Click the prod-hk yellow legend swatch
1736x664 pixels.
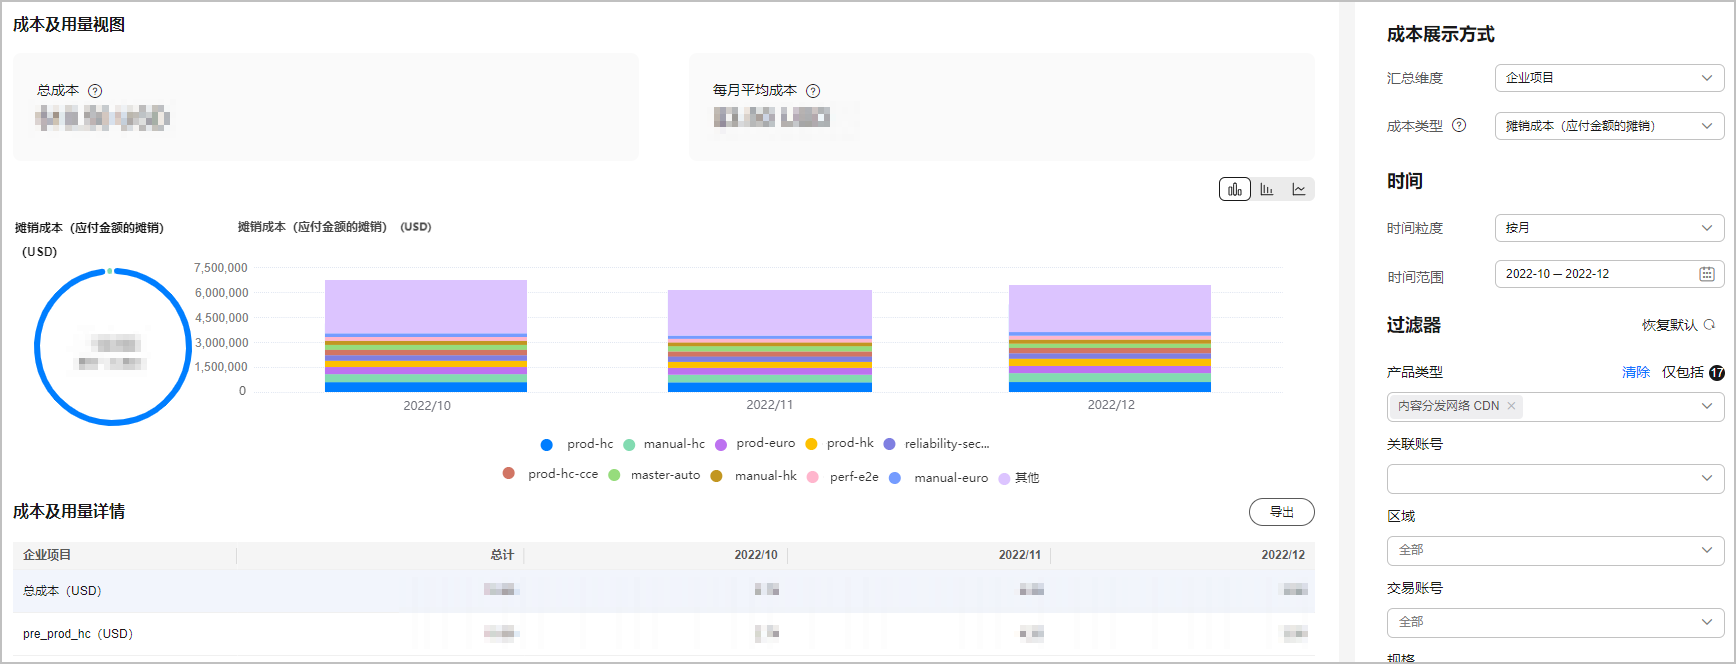(x=811, y=444)
